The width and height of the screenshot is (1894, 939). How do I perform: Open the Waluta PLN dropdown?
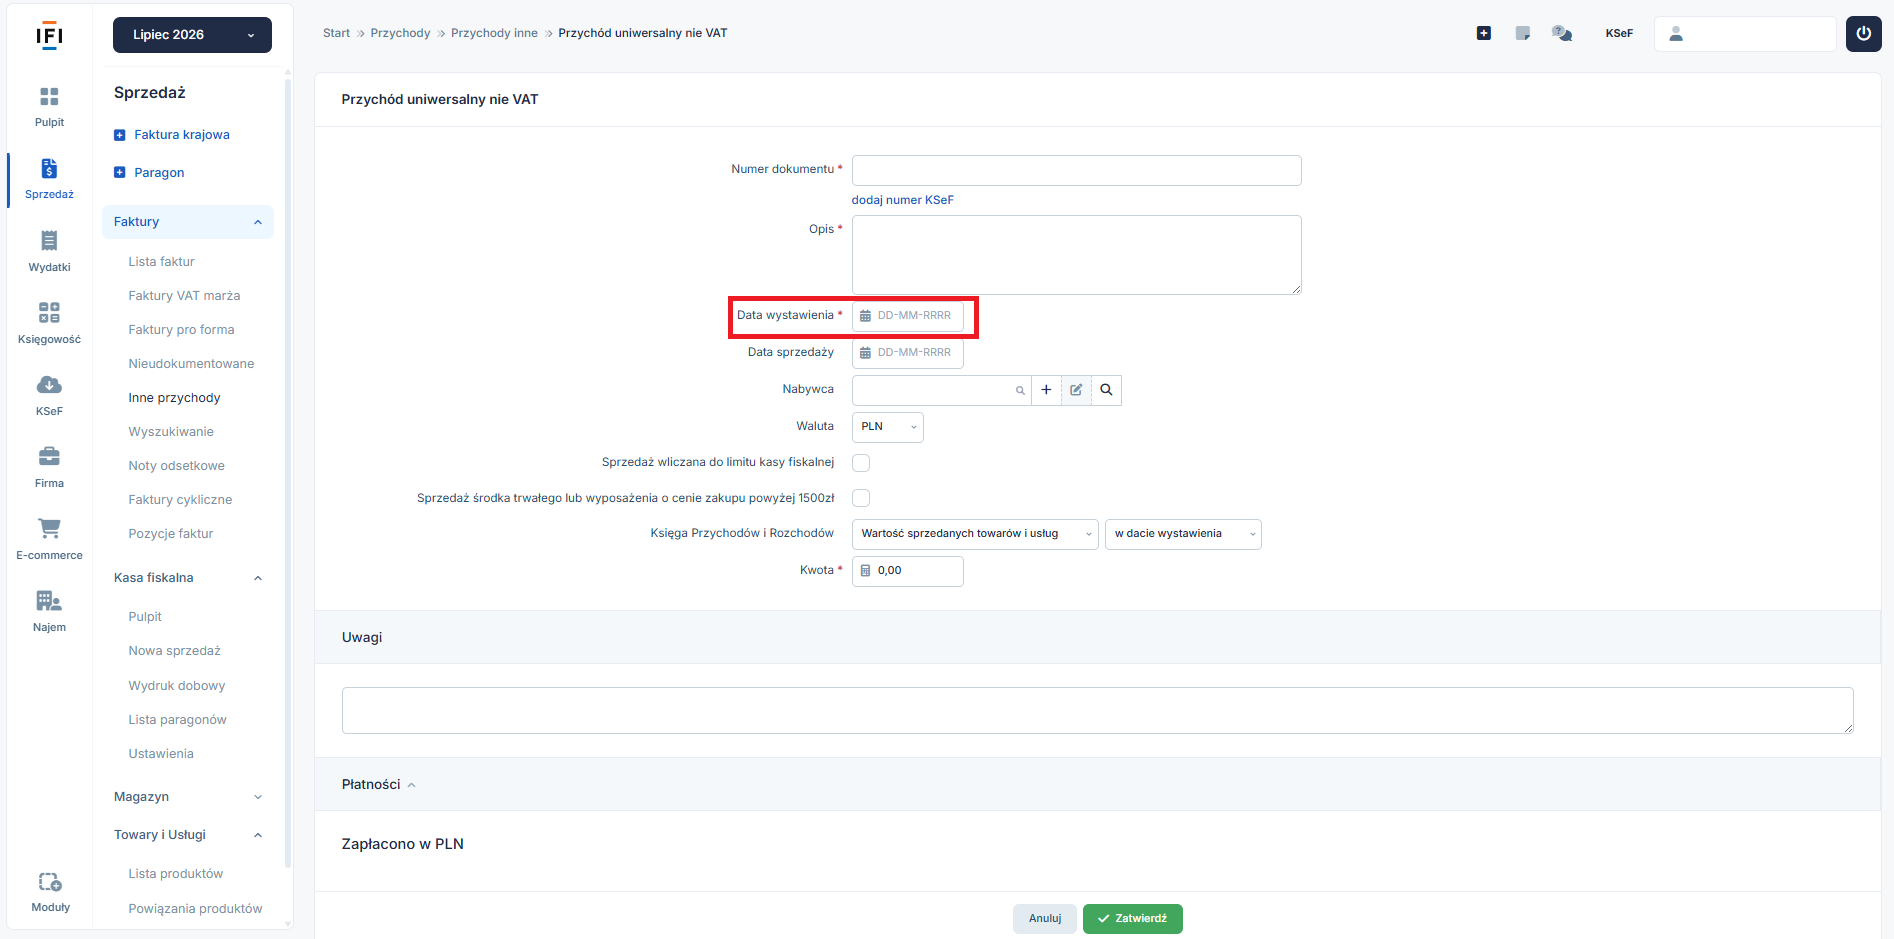point(887,427)
